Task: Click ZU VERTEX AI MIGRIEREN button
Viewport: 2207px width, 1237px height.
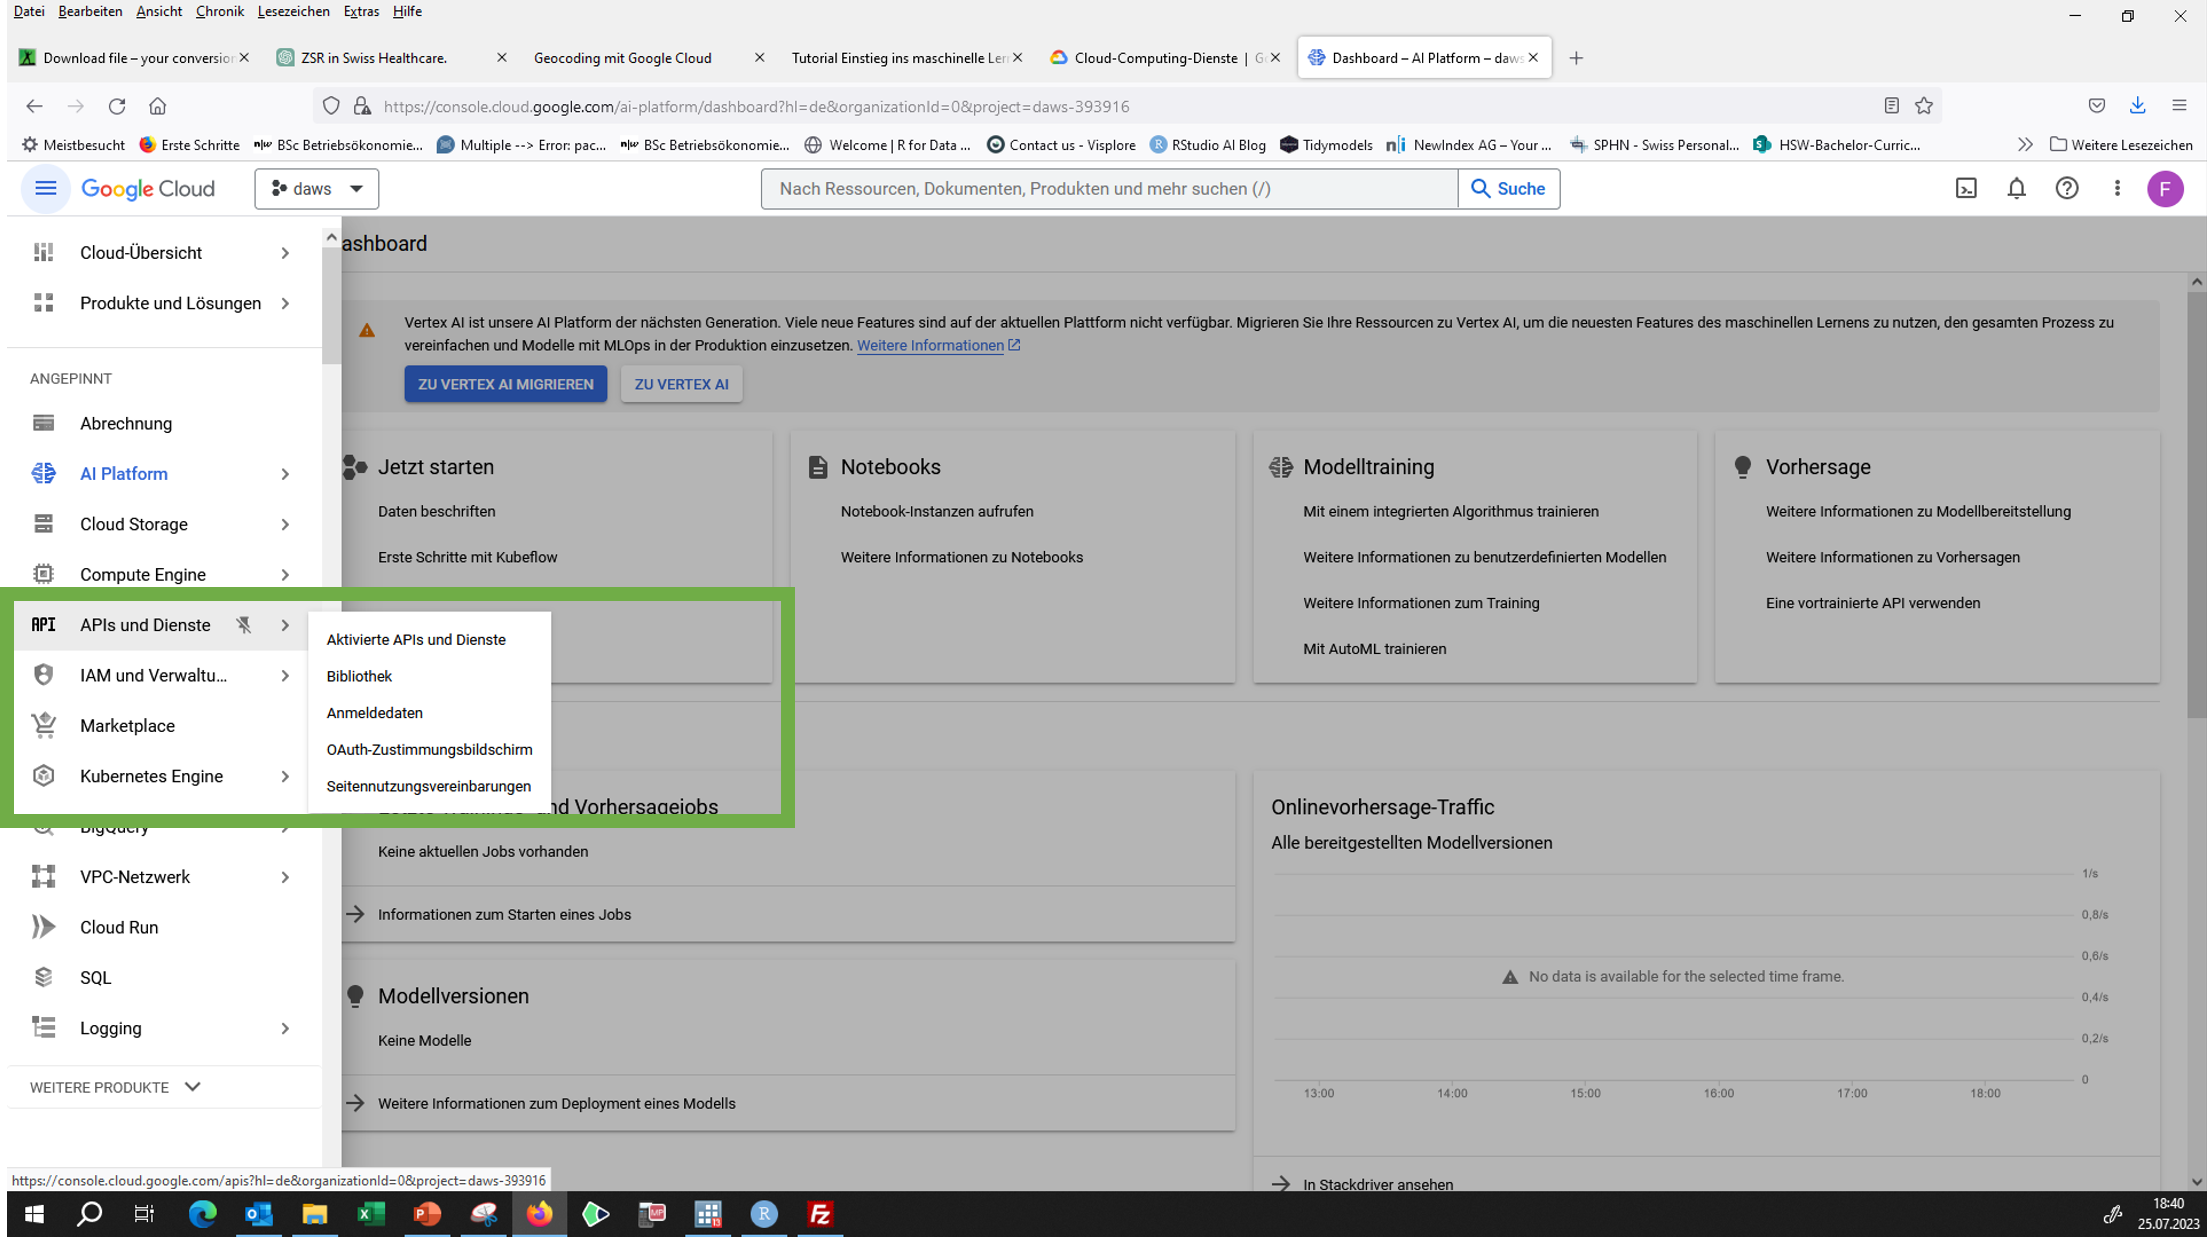Action: pos(505,384)
